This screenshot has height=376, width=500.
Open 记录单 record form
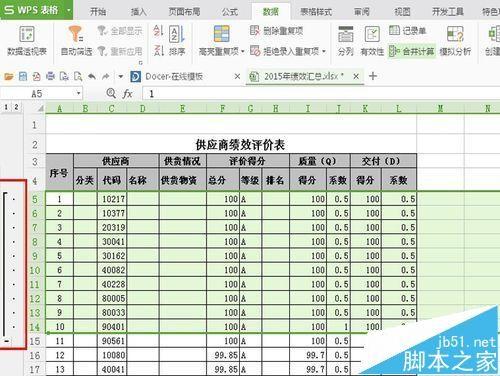tap(408, 31)
